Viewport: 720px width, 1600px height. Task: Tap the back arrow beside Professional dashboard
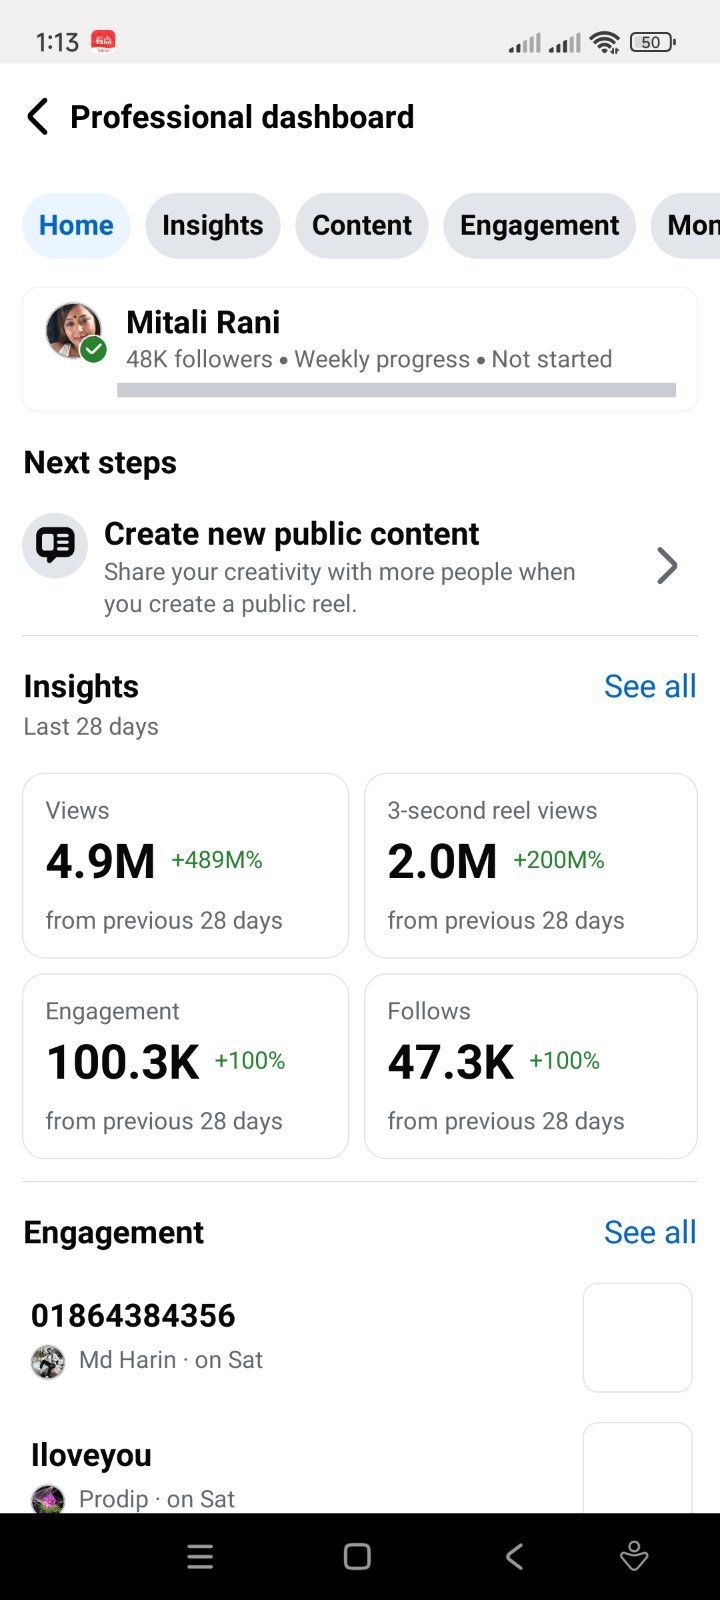37,117
